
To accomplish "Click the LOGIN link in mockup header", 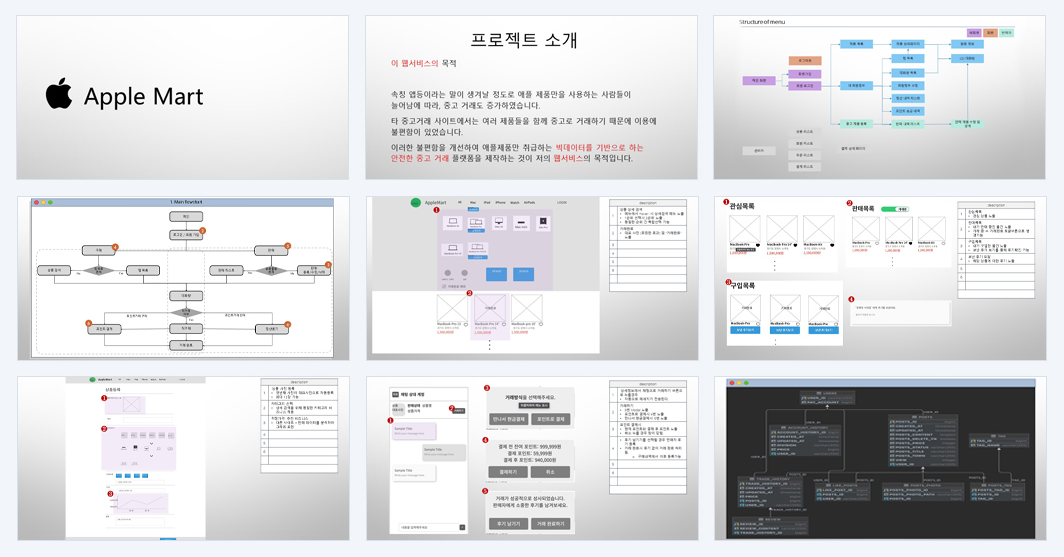I will pos(562,202).
